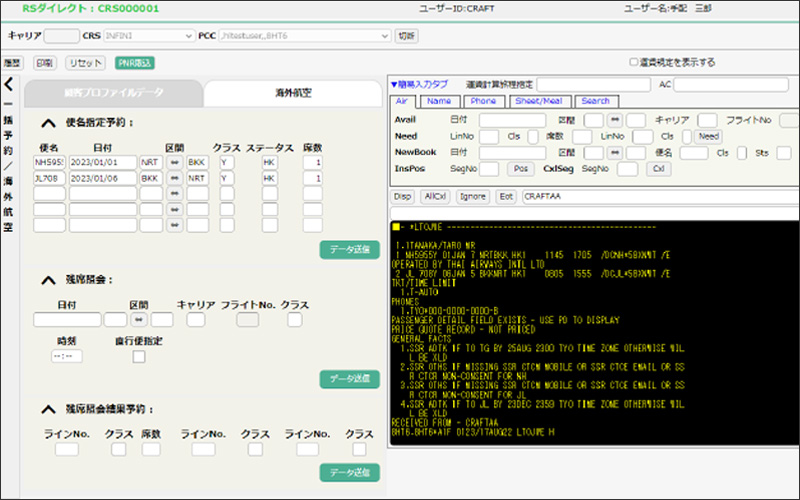This screenshot has height=500, width=800.
Task: Click the 運賃計算旅程指定 input field
Action: coord(593,85)
